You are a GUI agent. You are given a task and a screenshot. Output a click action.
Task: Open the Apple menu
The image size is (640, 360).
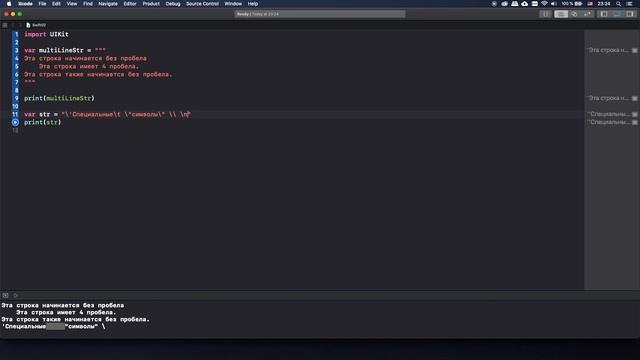[x=9, y=4]
